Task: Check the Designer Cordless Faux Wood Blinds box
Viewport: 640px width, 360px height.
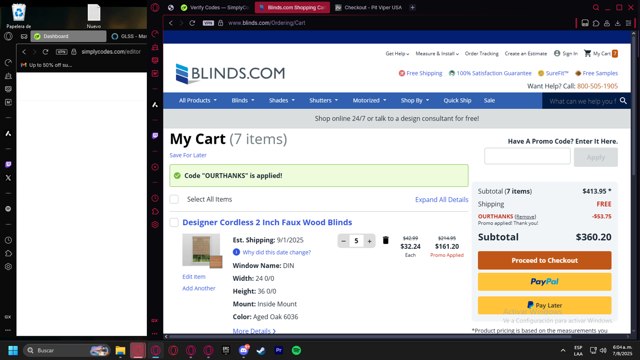Action: pyautogui.click(x=174, y=222)
